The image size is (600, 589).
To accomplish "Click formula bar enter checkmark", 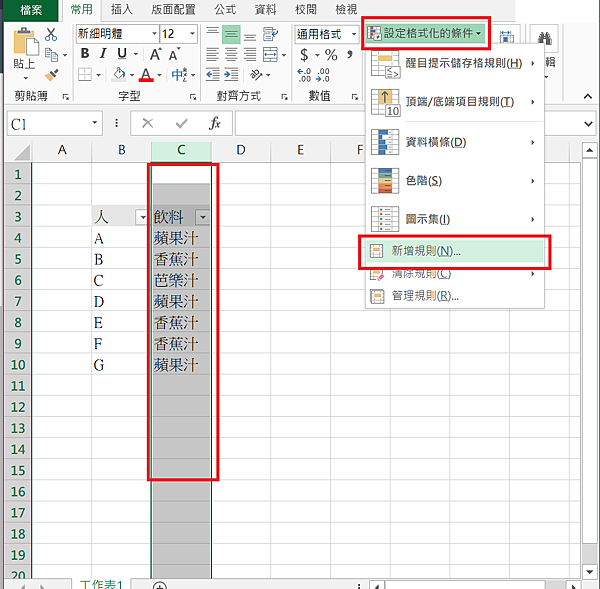I will pos(181,123).
